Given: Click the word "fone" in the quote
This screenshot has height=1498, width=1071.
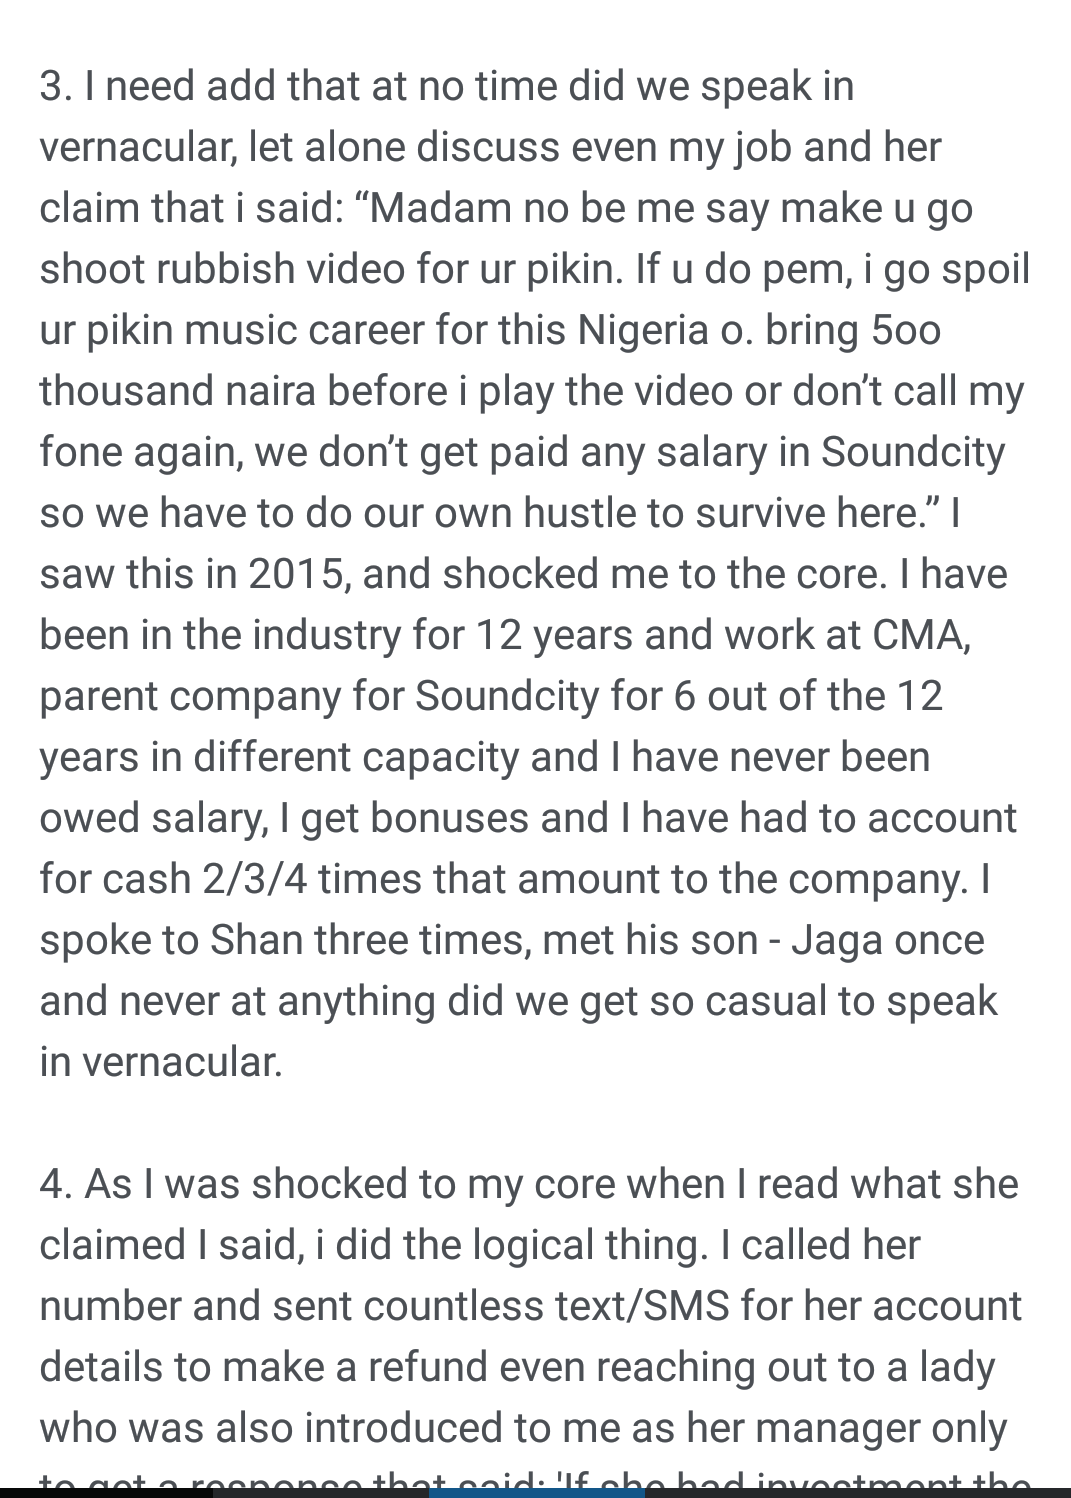Looking at the screenshot, I should pos(78,453).
